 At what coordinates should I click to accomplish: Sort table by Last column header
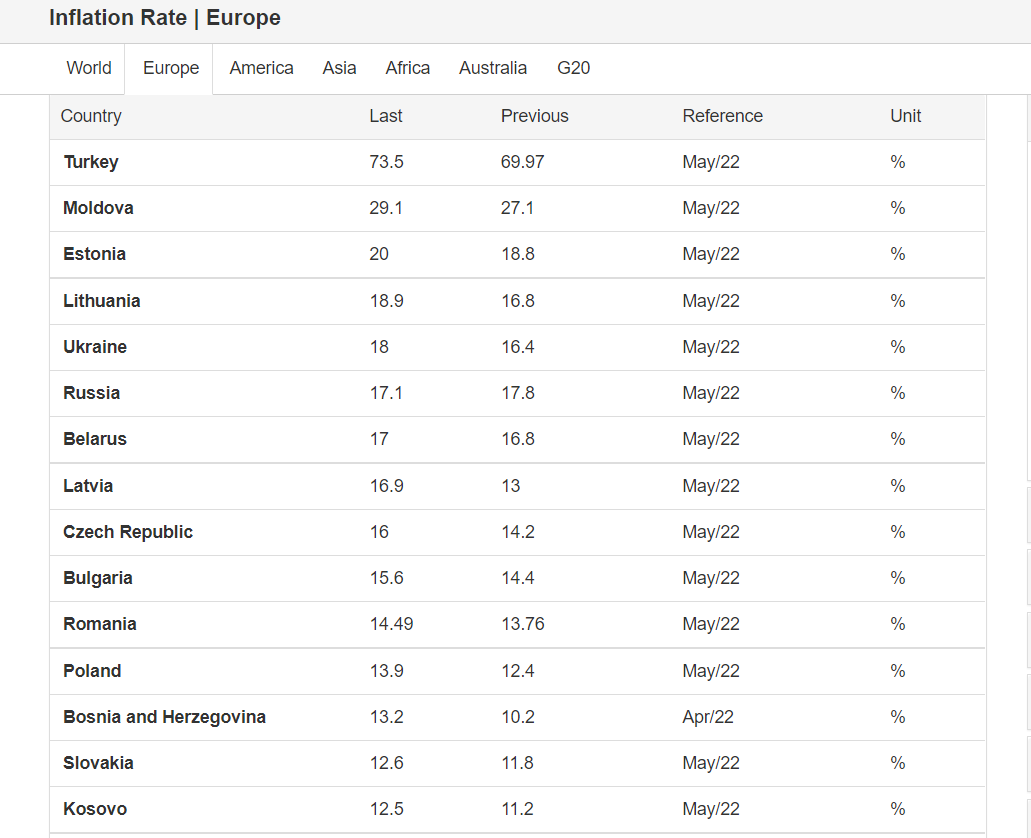point(386,116)
